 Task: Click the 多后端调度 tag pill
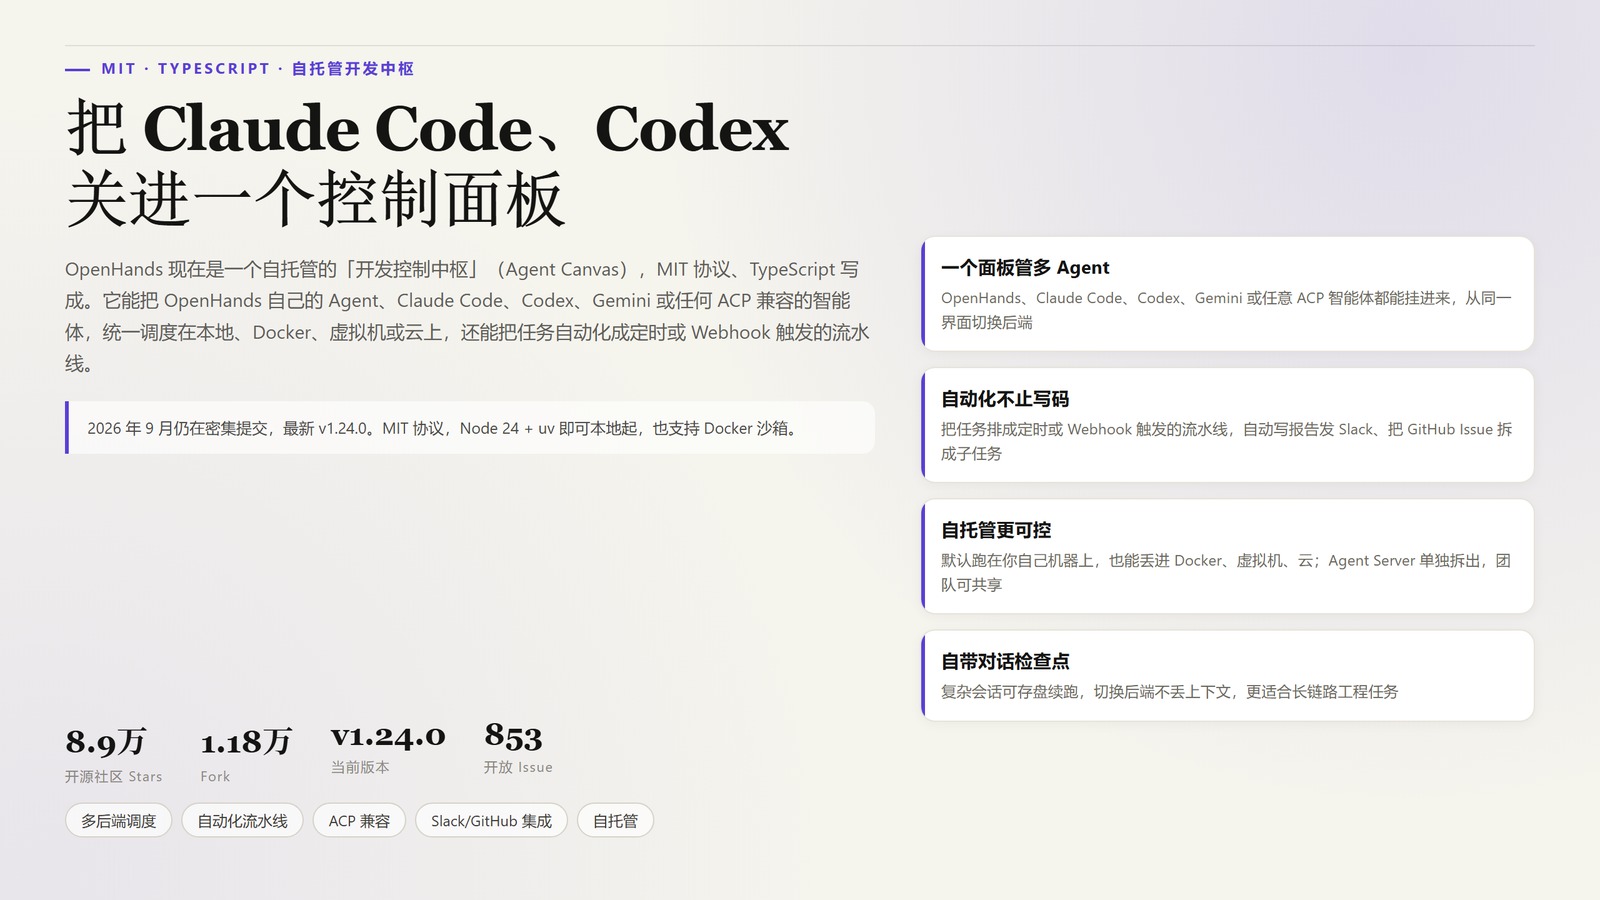click(119, 821)
